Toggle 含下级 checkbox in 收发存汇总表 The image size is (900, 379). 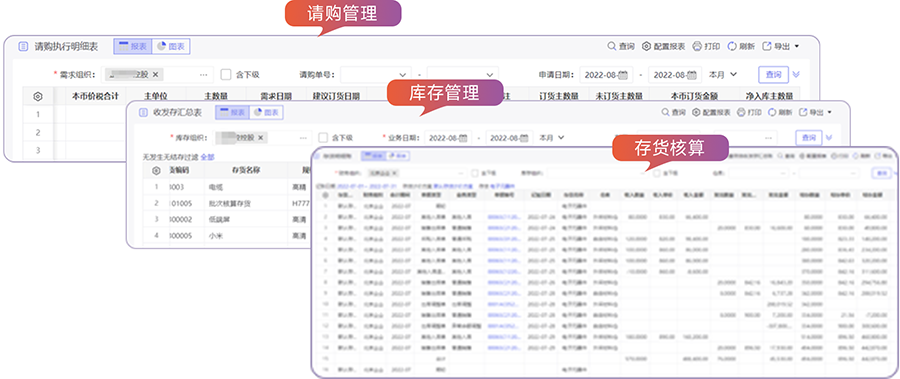click(x=323, y=138)
